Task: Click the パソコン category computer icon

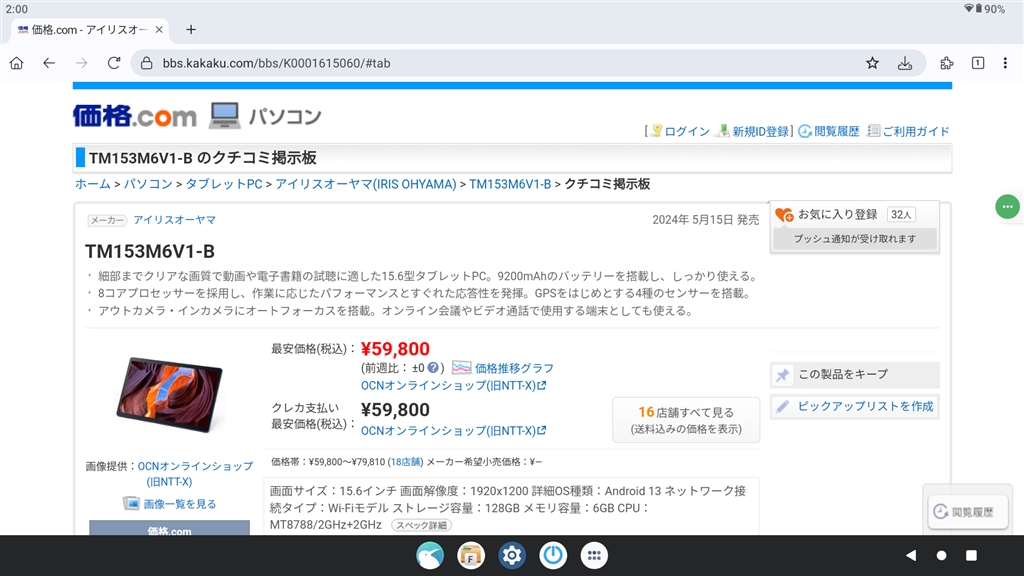Action: (225, 116)
